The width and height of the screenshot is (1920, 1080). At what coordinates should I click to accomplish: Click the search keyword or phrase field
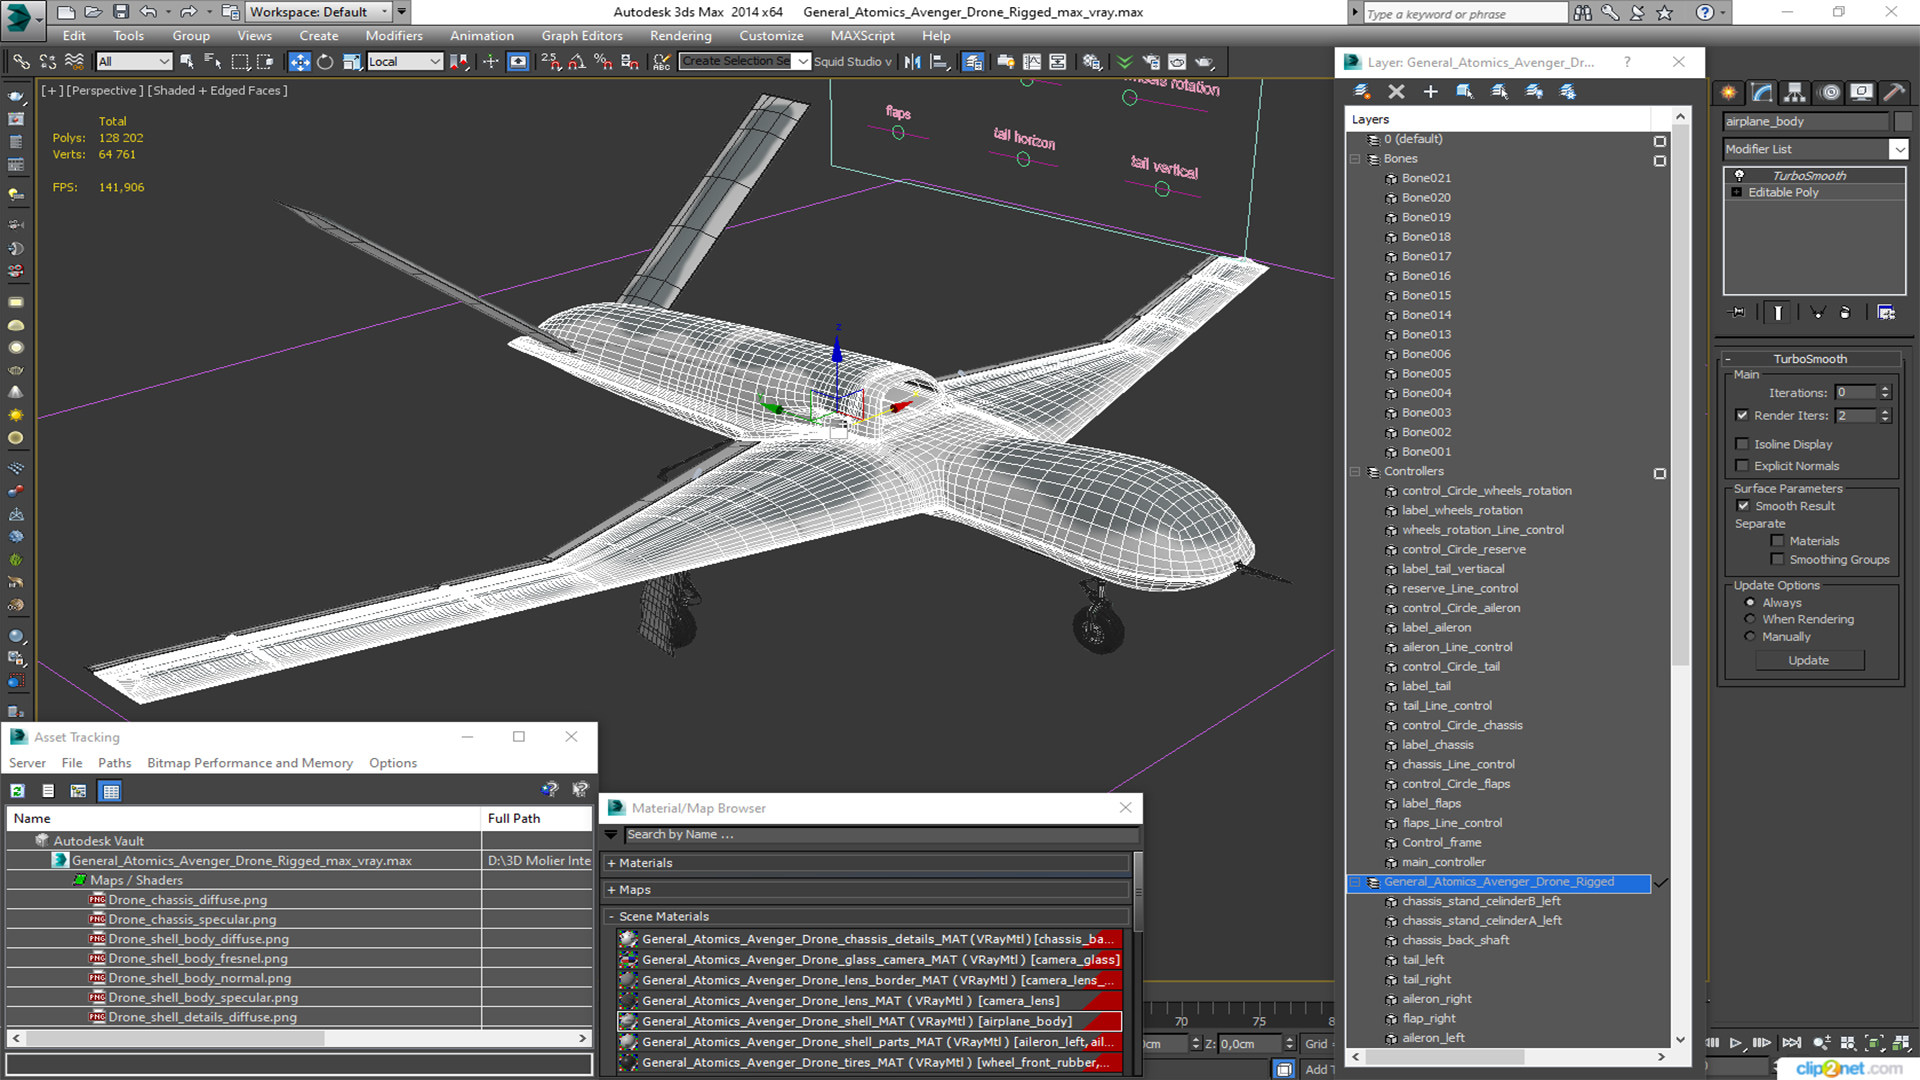[x=1464, y=14]
